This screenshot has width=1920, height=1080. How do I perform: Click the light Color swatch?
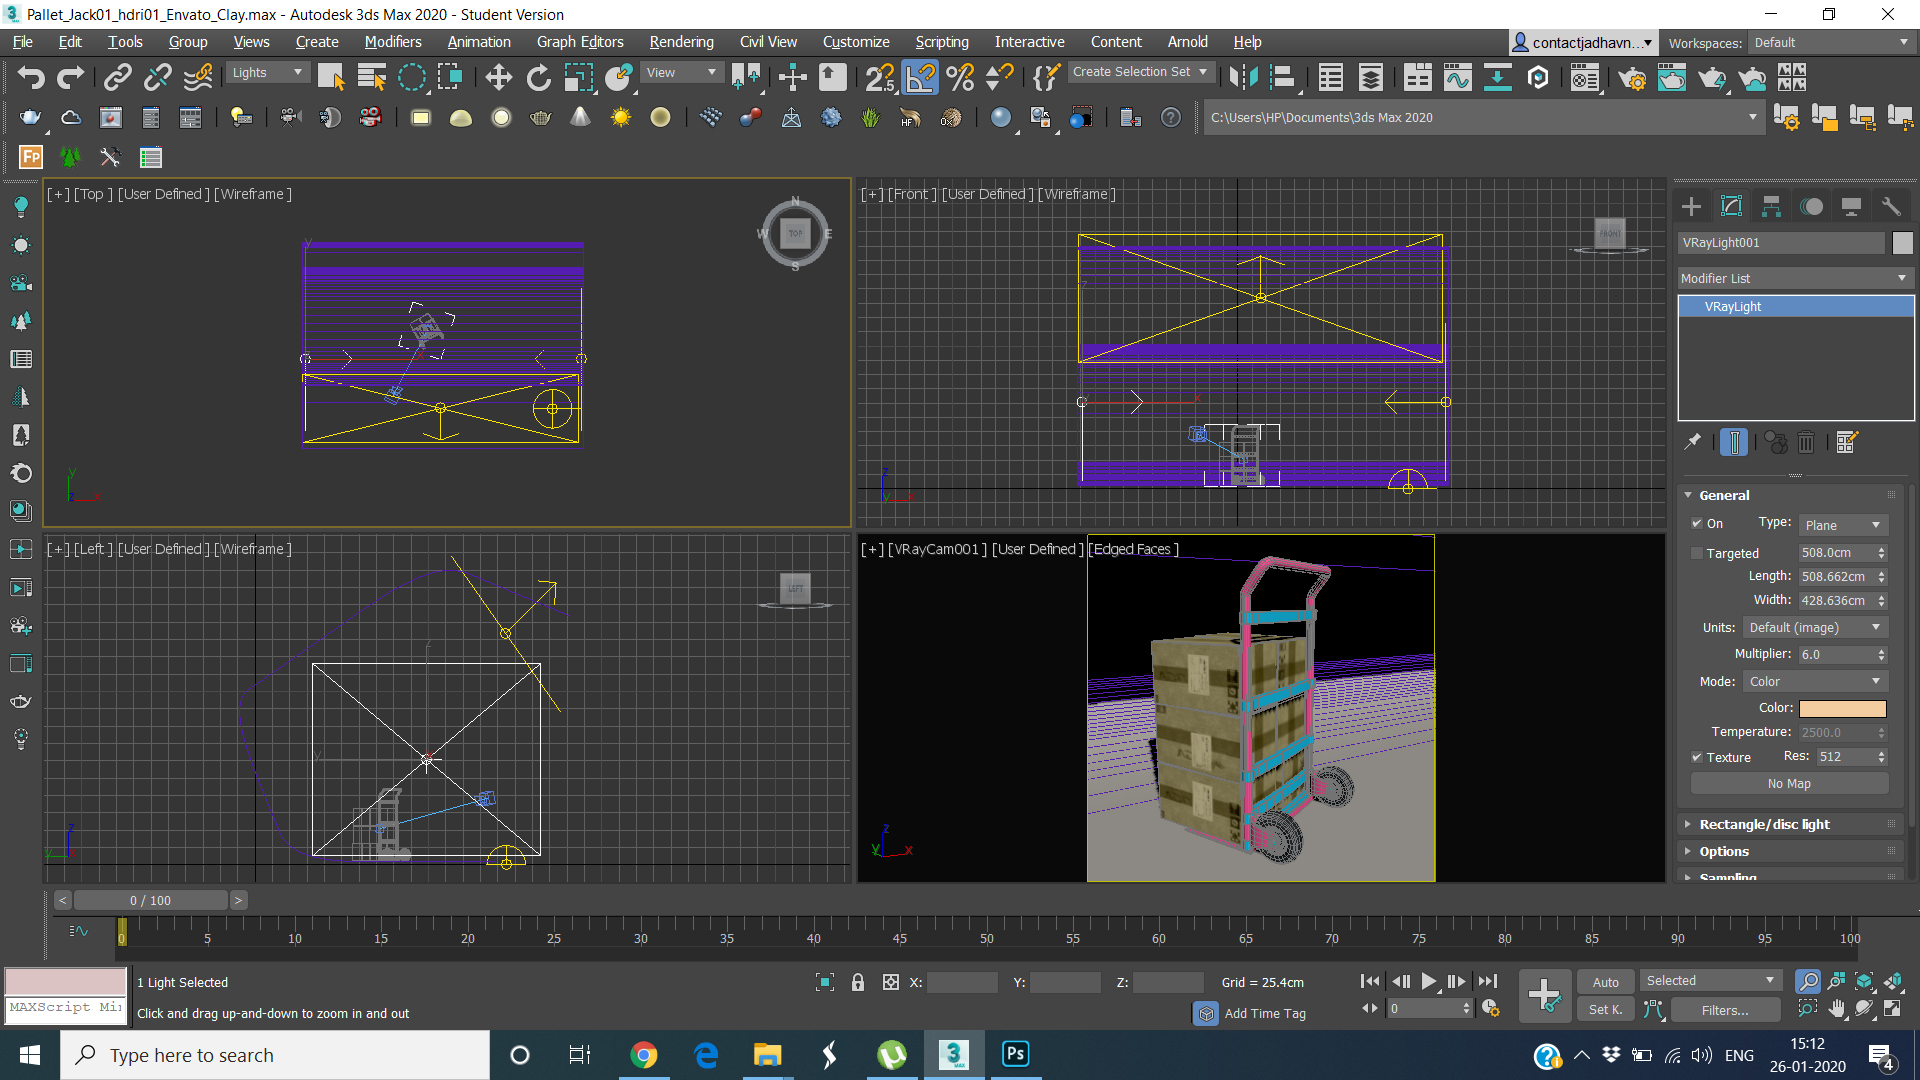[x=1842, y=708]
